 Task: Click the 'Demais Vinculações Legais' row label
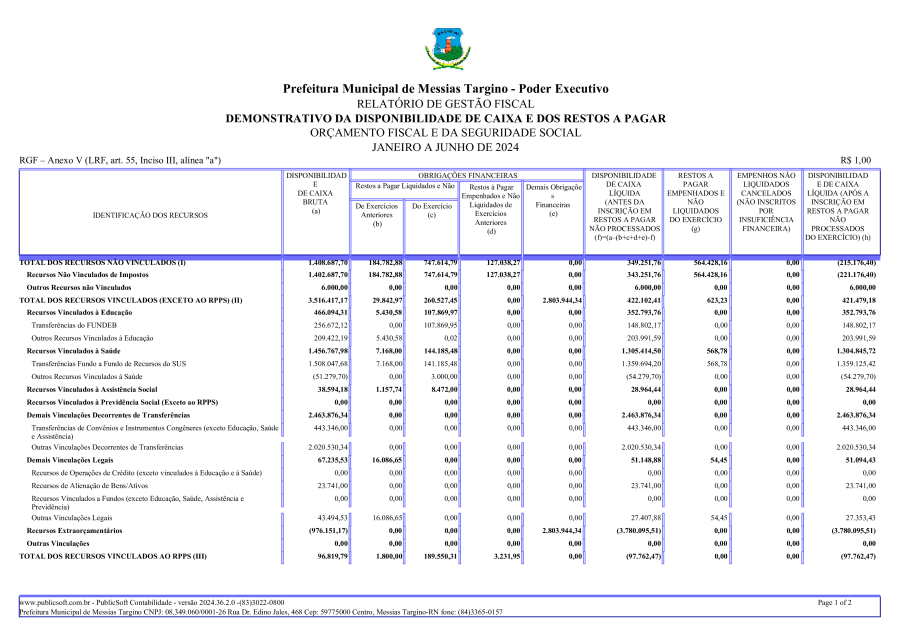tap(67, 459)
